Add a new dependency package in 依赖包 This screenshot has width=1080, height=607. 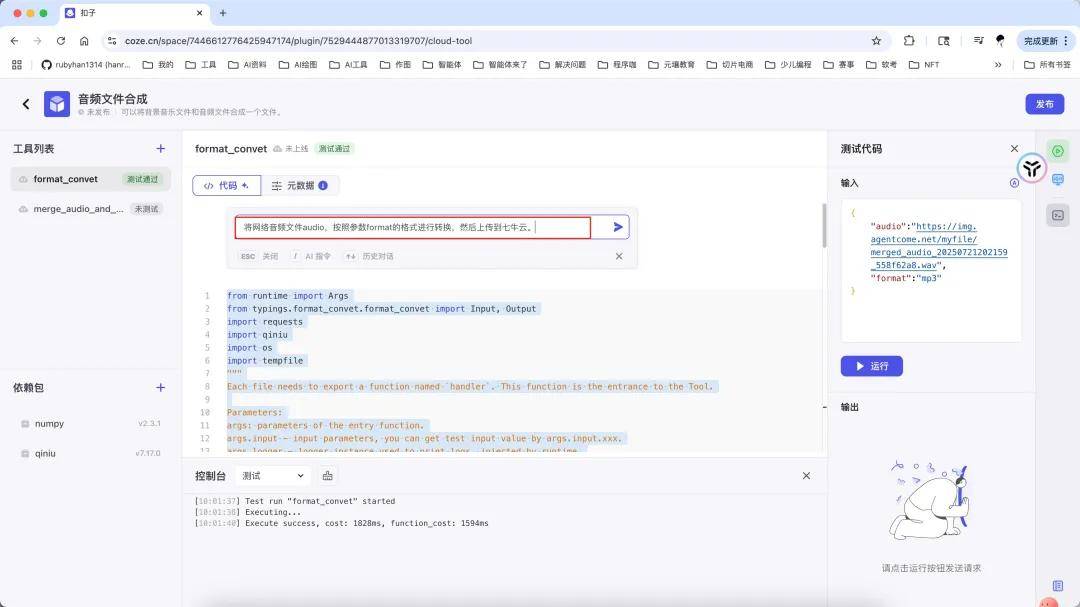tap(160, 387)
